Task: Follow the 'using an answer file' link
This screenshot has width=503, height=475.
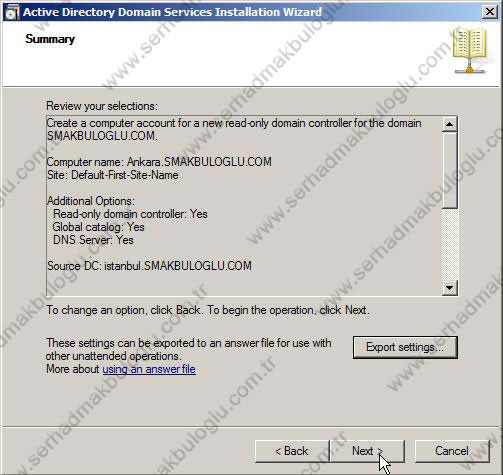Action: click(x=149, y=369)
